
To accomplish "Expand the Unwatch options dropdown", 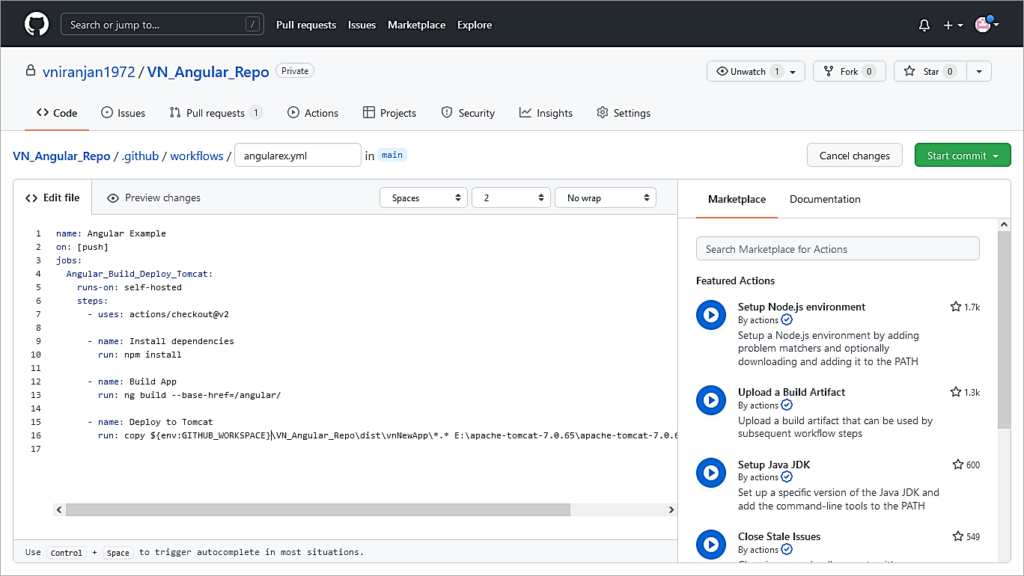I will (793, 71).
